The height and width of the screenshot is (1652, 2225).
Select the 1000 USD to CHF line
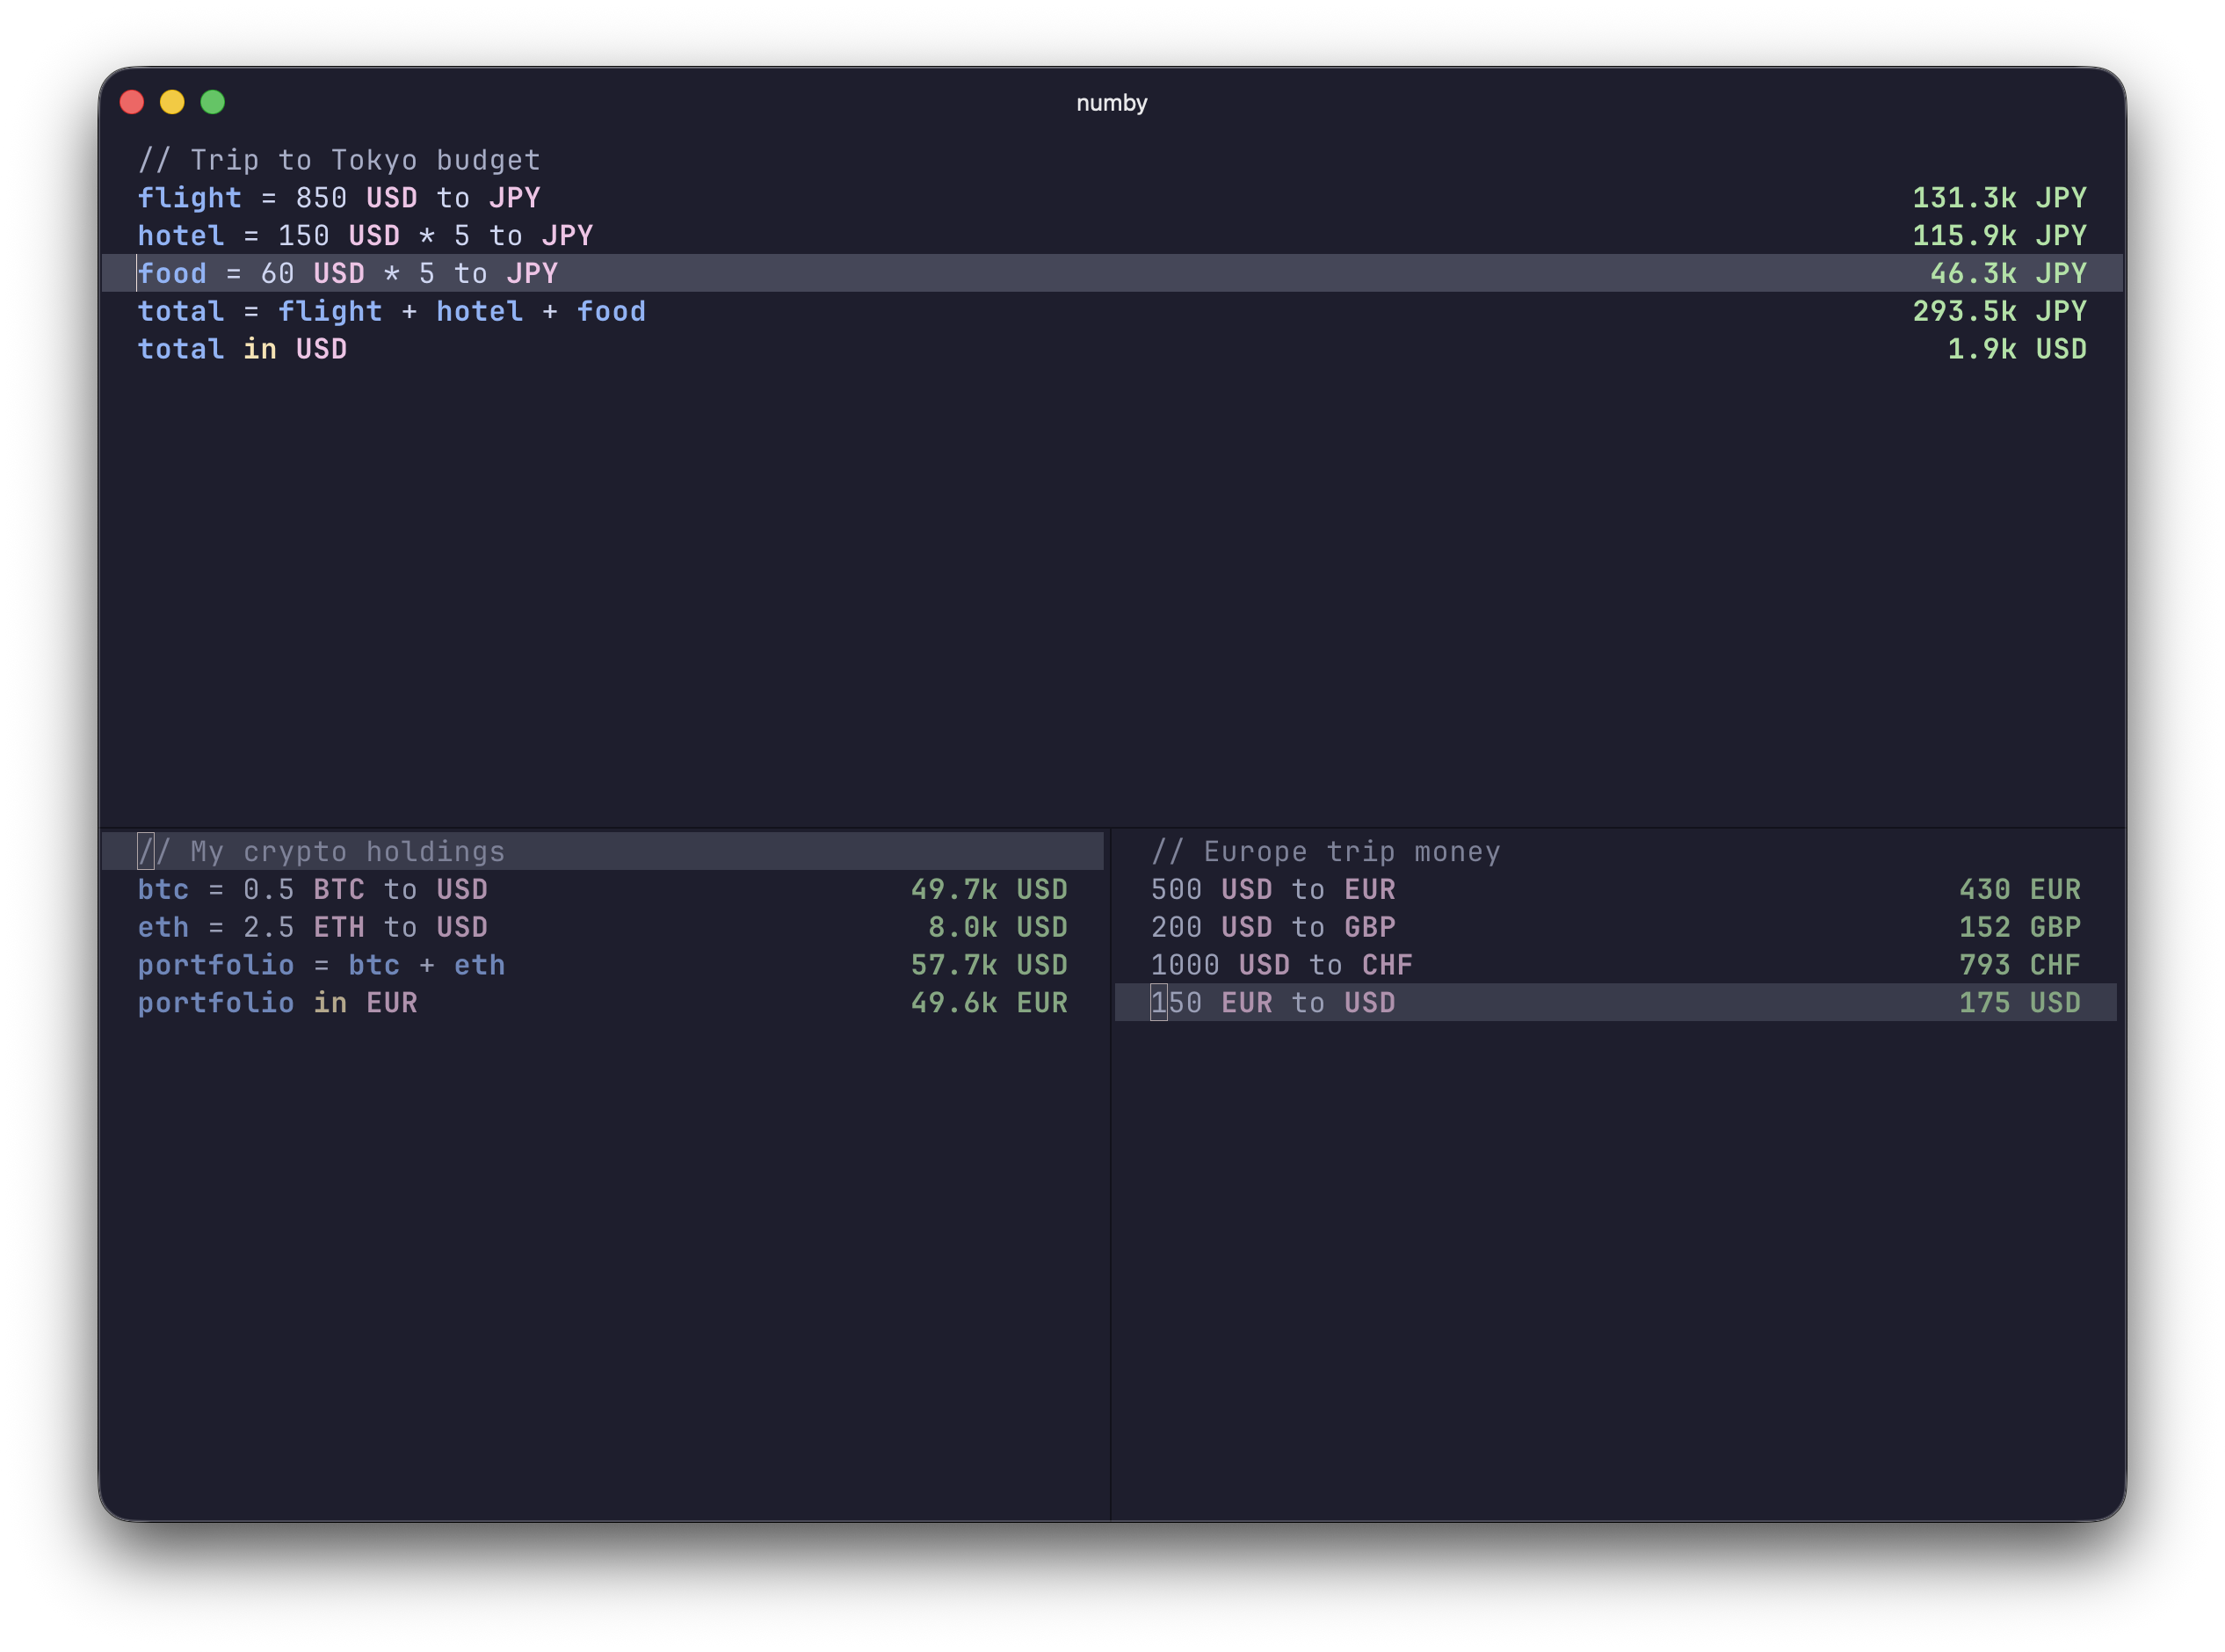click(1281, 964)
